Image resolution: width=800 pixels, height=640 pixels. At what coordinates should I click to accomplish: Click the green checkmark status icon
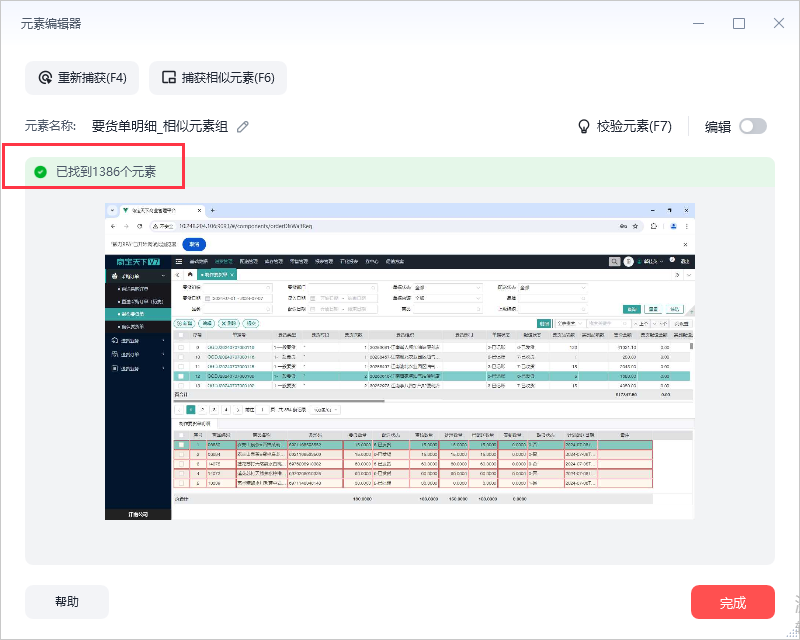40,172
